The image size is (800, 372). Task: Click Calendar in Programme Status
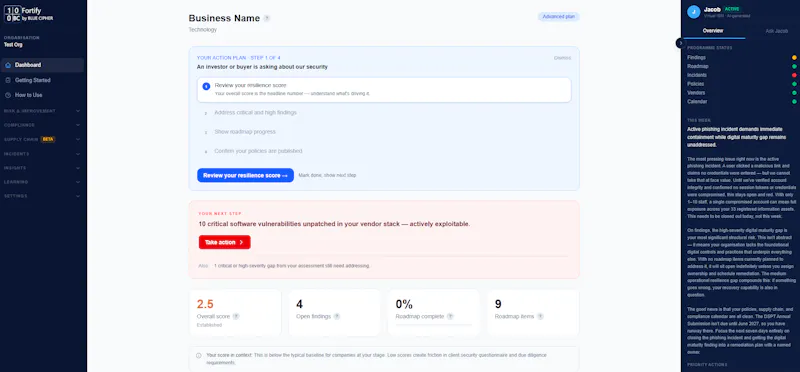pos(697,102)
